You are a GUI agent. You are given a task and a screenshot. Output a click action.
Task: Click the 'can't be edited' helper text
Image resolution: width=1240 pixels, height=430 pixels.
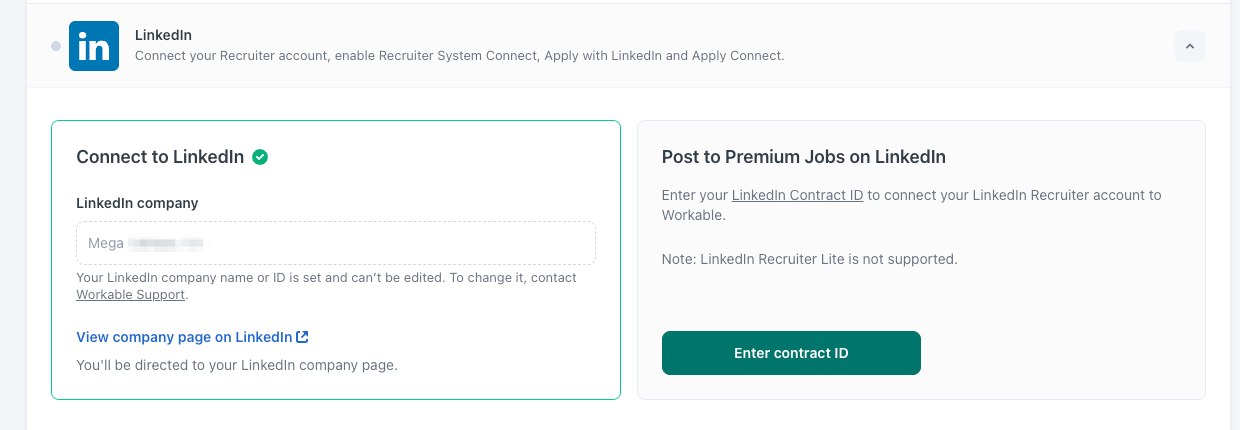(326, 278)
